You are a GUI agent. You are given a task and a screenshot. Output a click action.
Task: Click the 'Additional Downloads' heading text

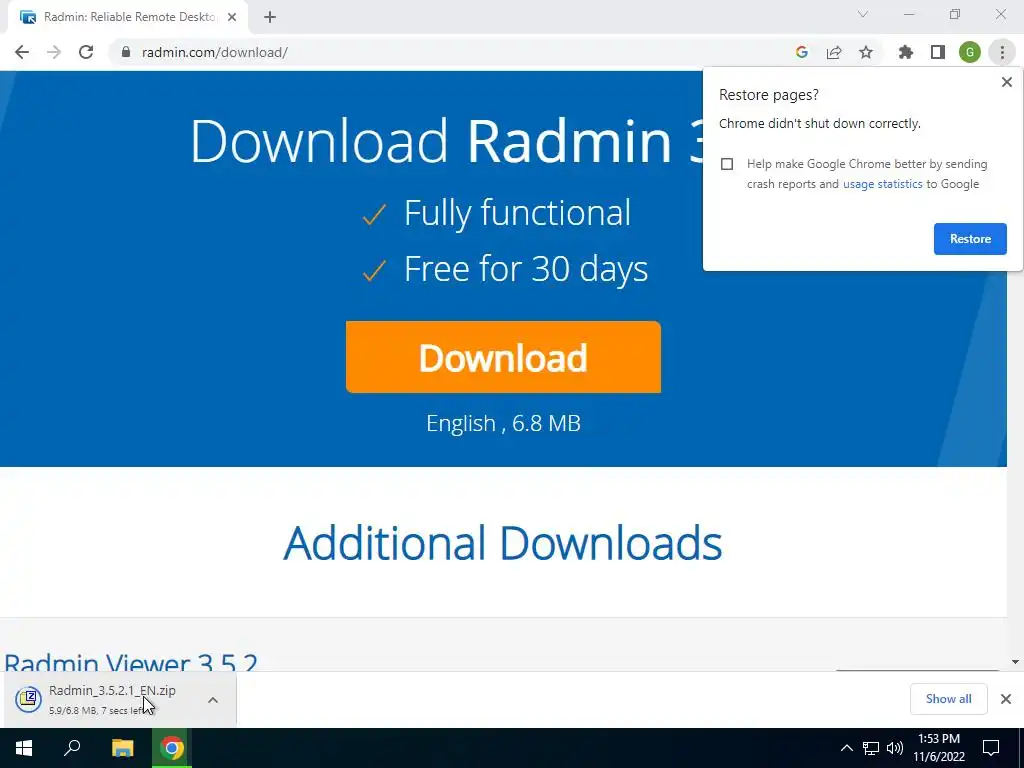point(502,543)
